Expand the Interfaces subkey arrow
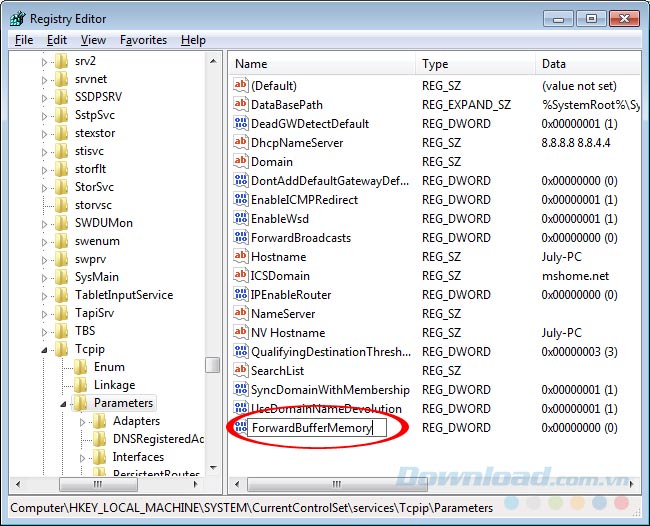The width and height of the screenshot is (650, 526). [83, 458]
